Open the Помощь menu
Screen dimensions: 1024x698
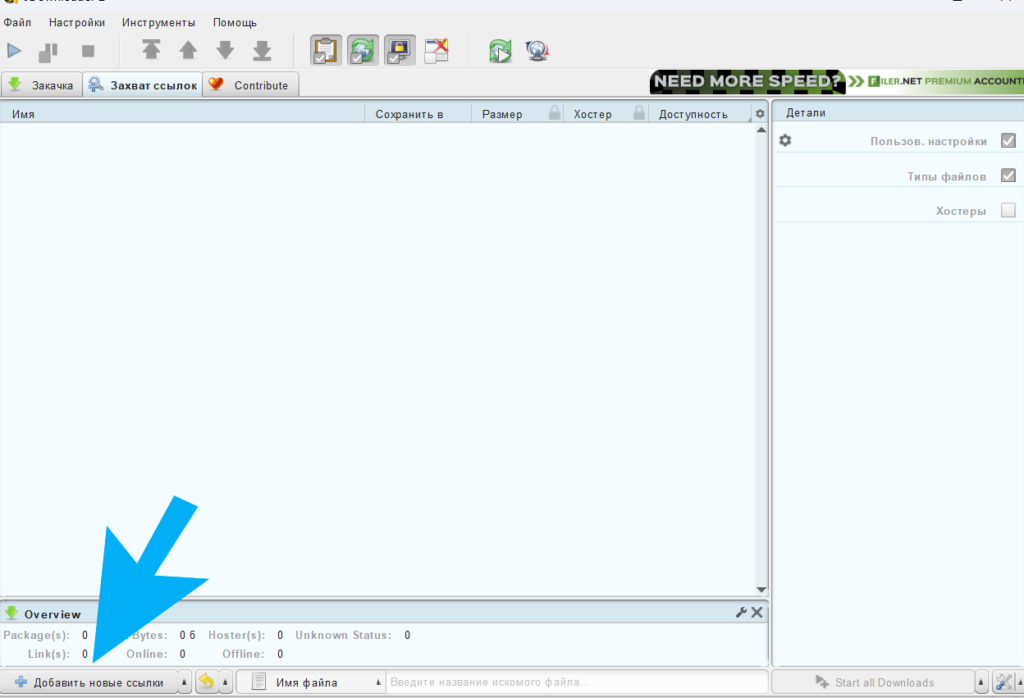coord(234,22)
